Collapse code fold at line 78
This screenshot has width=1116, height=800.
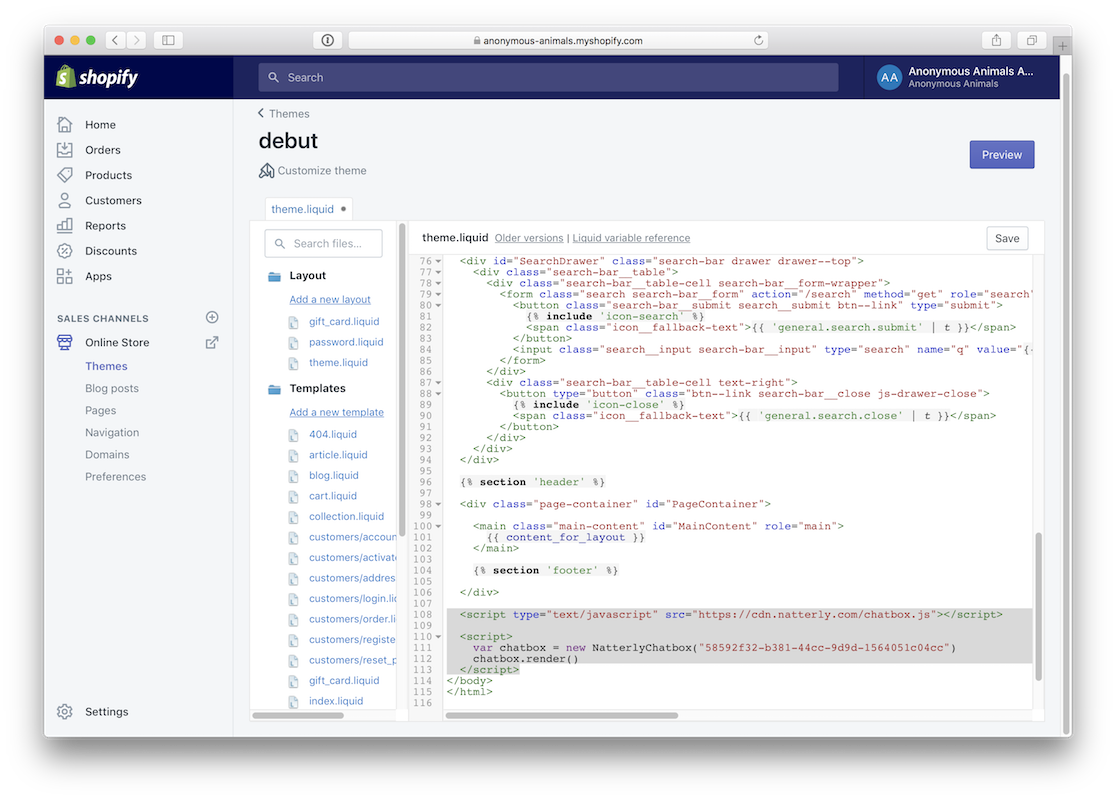[438, 283]
